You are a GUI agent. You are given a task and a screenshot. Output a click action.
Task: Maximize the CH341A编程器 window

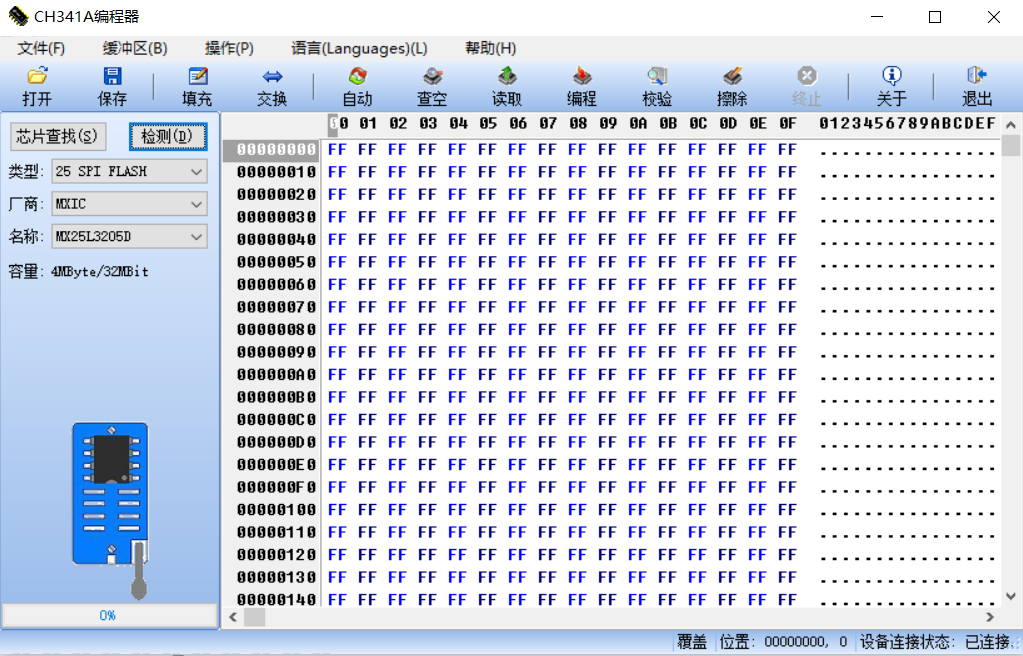pos(935,17)
